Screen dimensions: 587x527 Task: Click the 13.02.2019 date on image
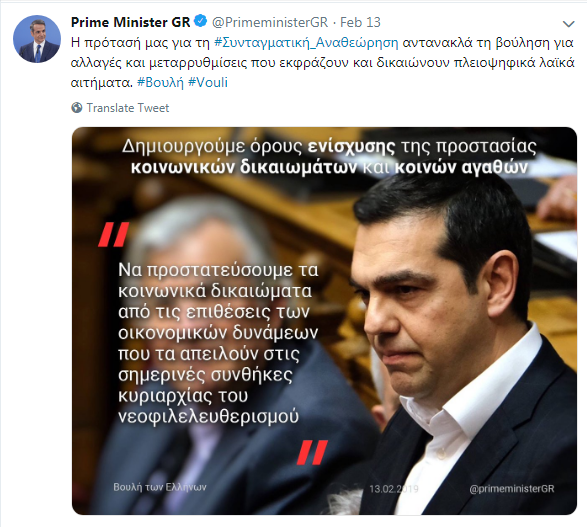point(394,489)
